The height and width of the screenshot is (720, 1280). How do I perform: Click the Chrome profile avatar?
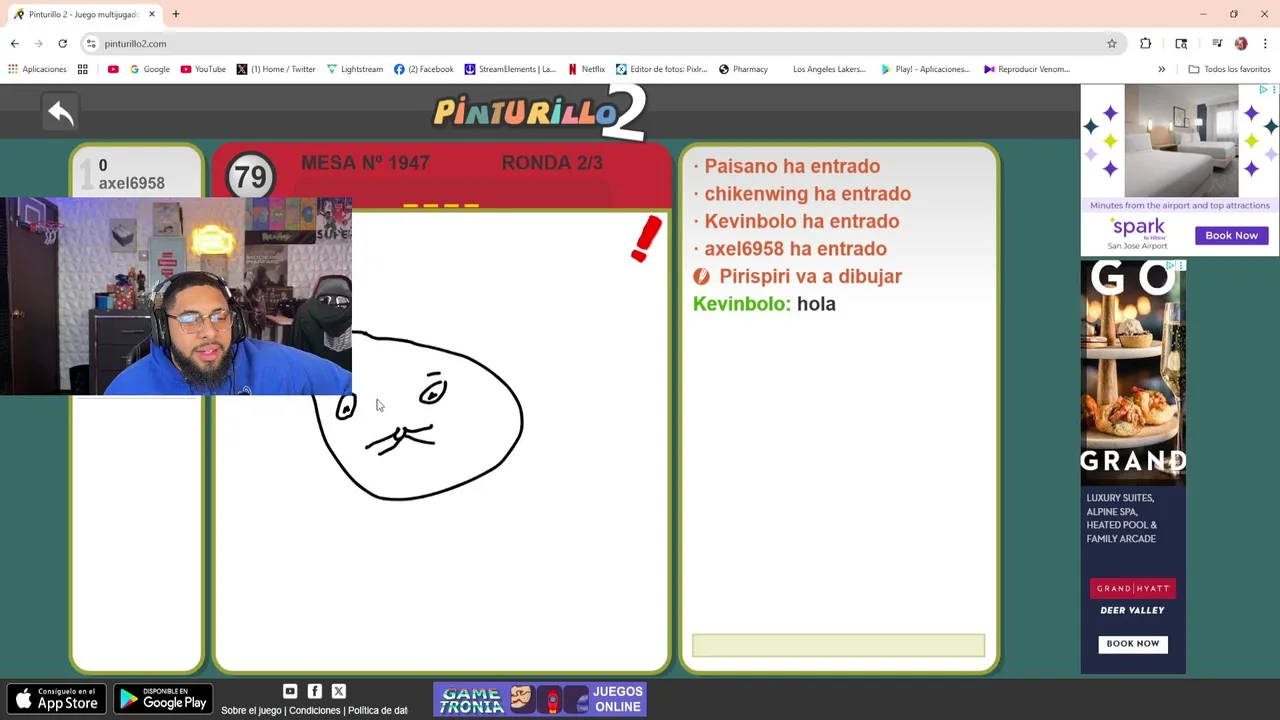coord(1241,43)
